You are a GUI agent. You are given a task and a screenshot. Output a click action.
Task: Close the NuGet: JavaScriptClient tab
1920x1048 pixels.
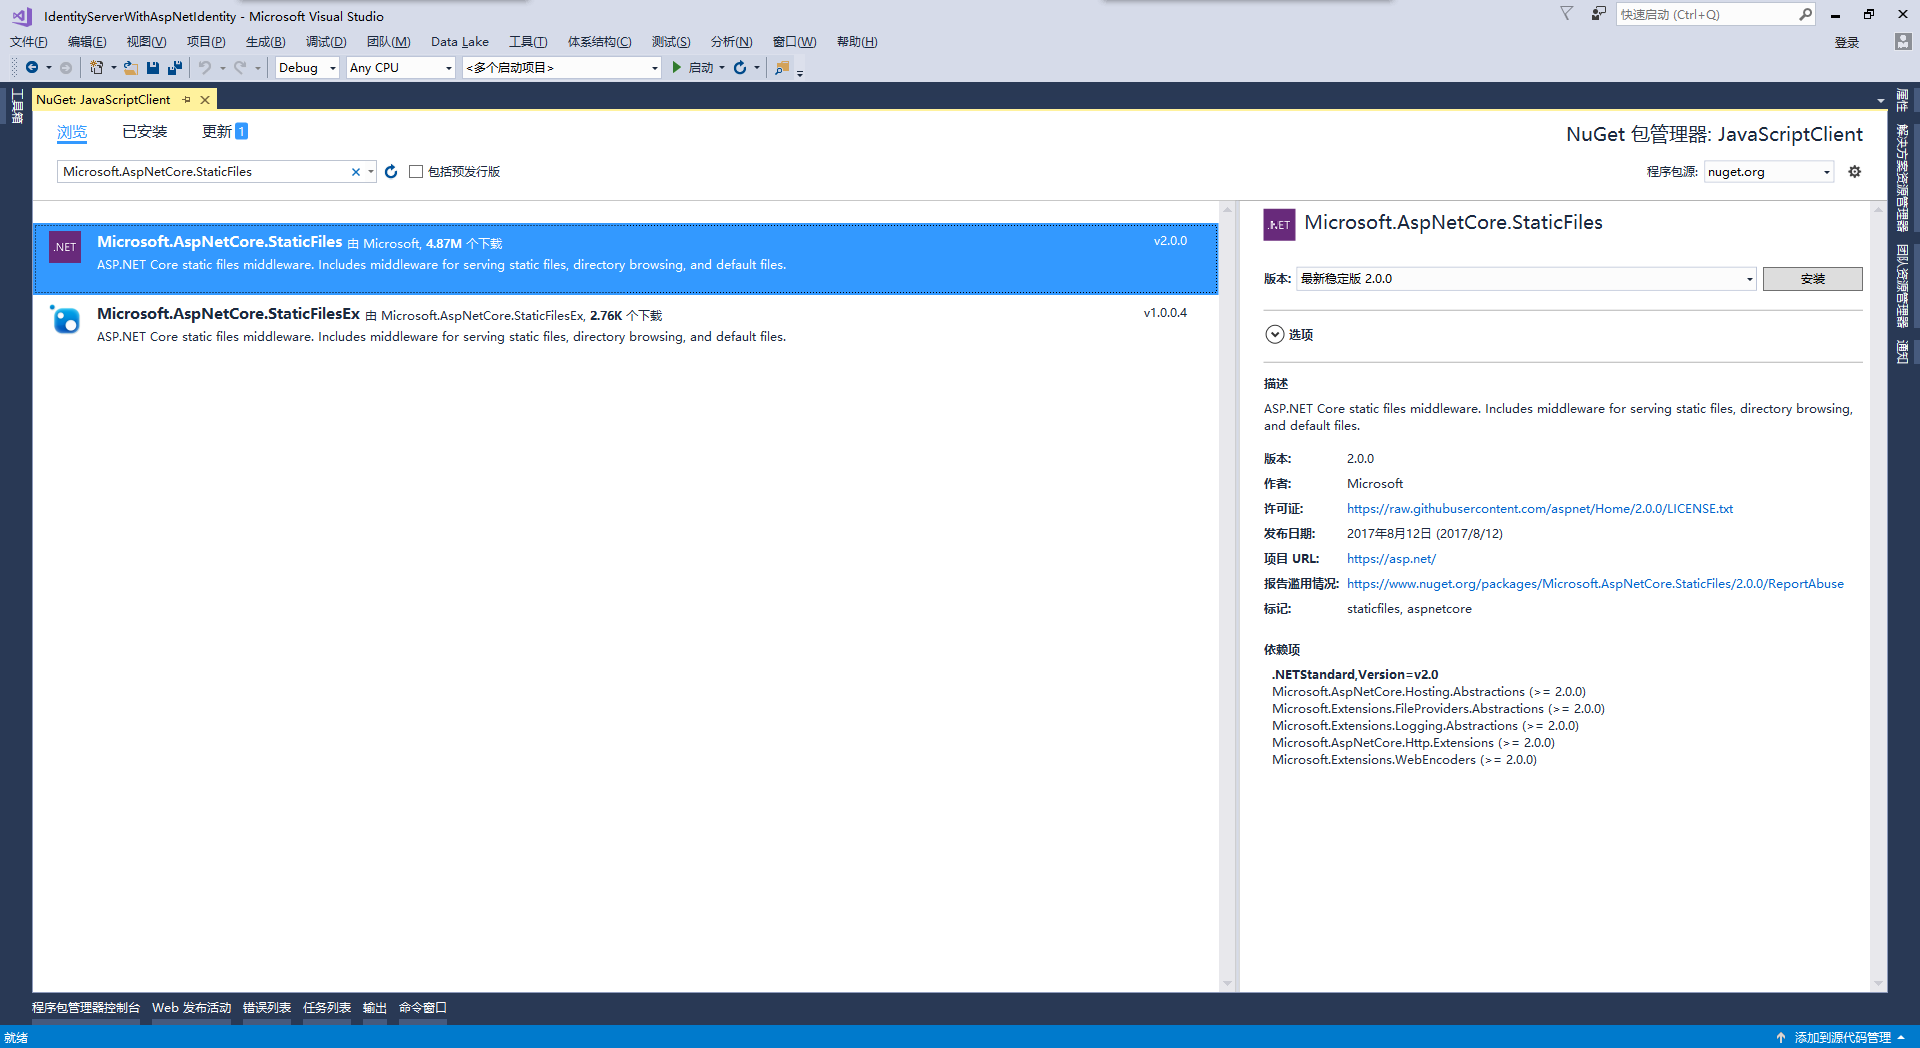click(x=205, y=100)
